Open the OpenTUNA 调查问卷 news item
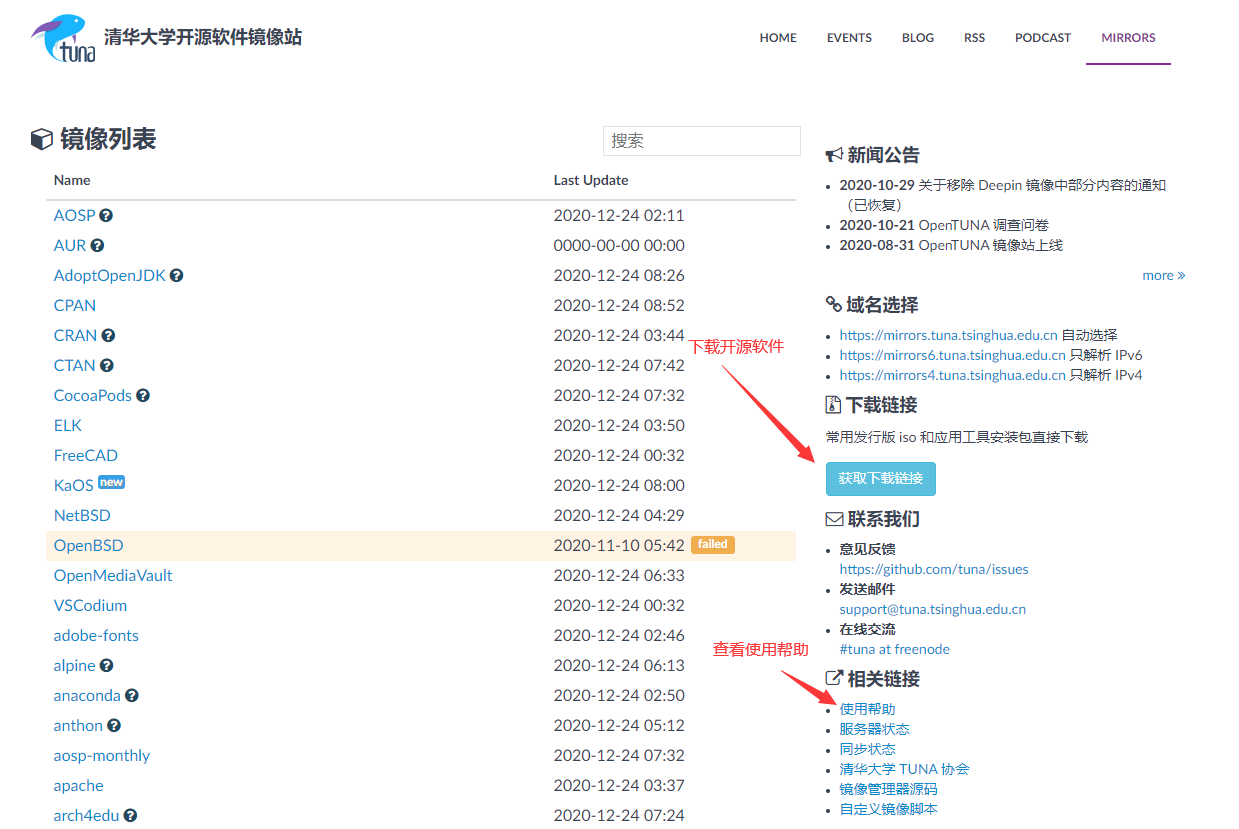1239x829 pixels. 944,225
